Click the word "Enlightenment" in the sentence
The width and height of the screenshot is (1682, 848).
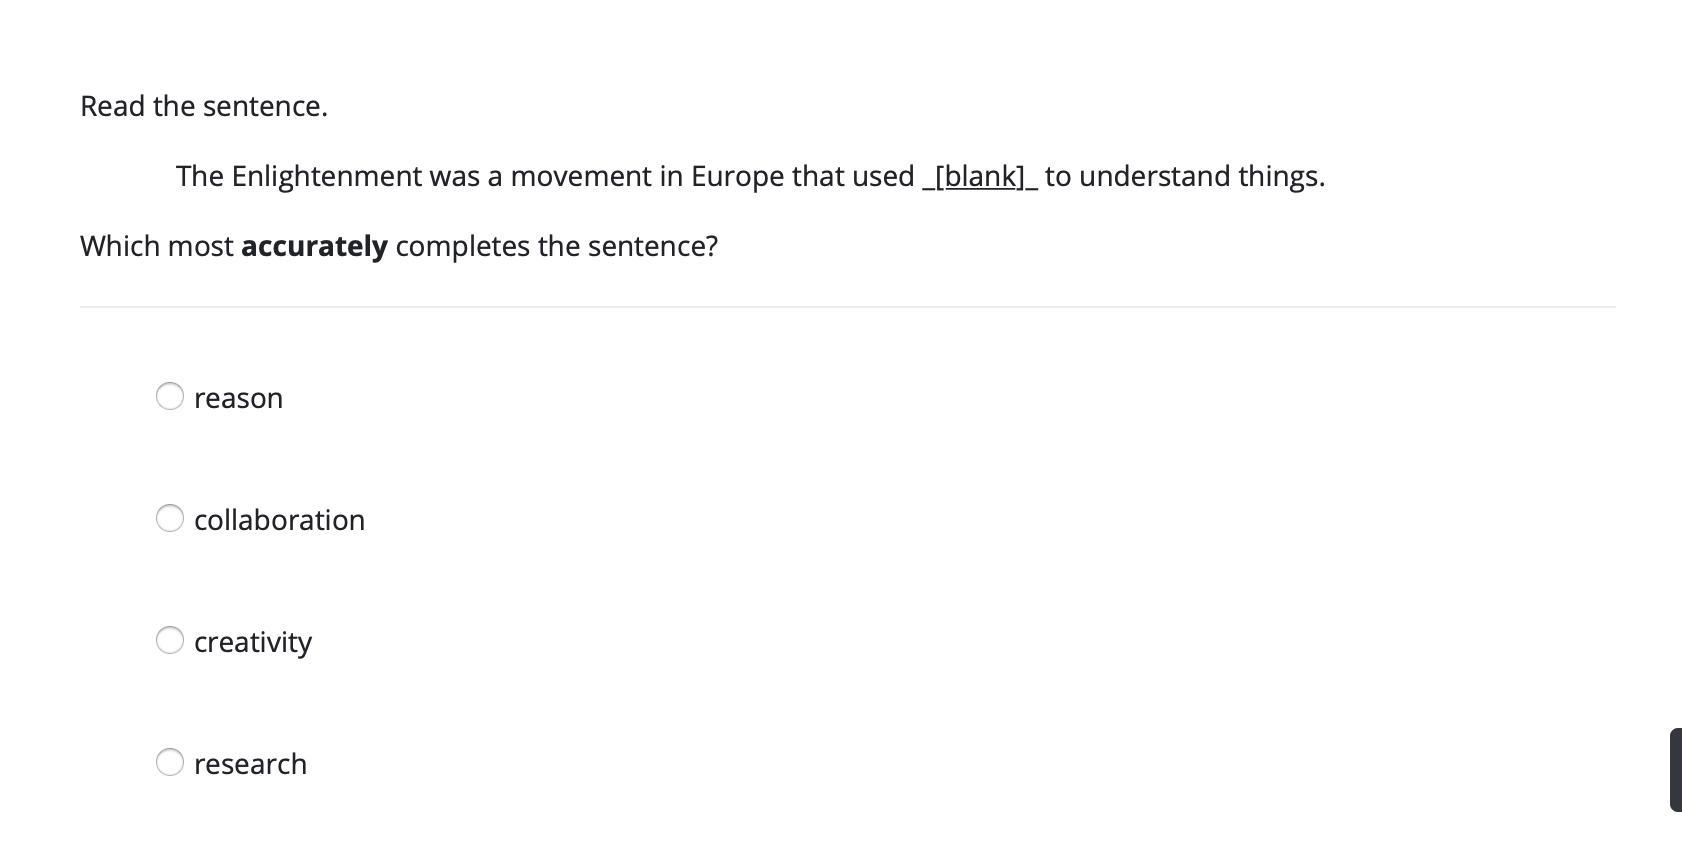click(326, 176)
